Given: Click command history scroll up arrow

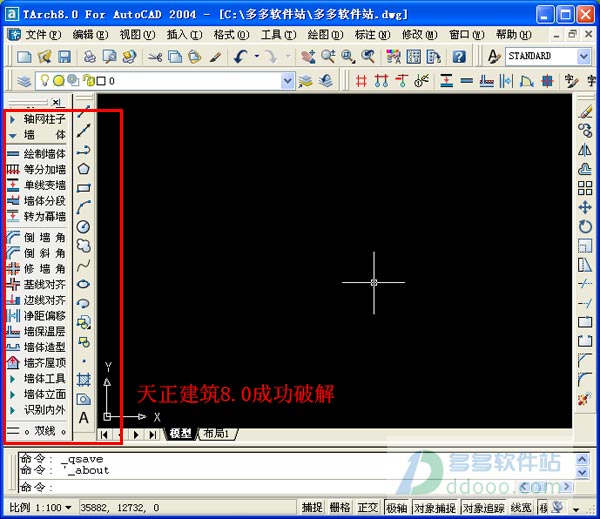Looking at the screenshot, I should pyautogui.click(x=582, y=459).
